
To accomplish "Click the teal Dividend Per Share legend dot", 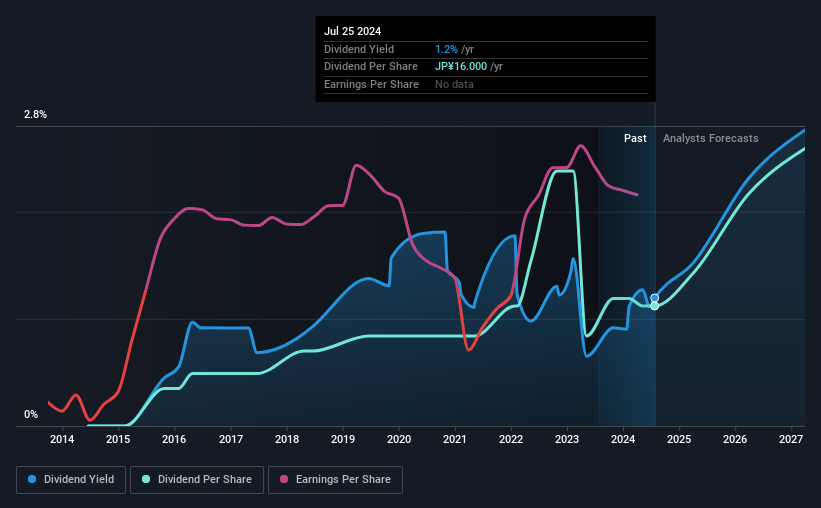I will click(x=146, y=479).
